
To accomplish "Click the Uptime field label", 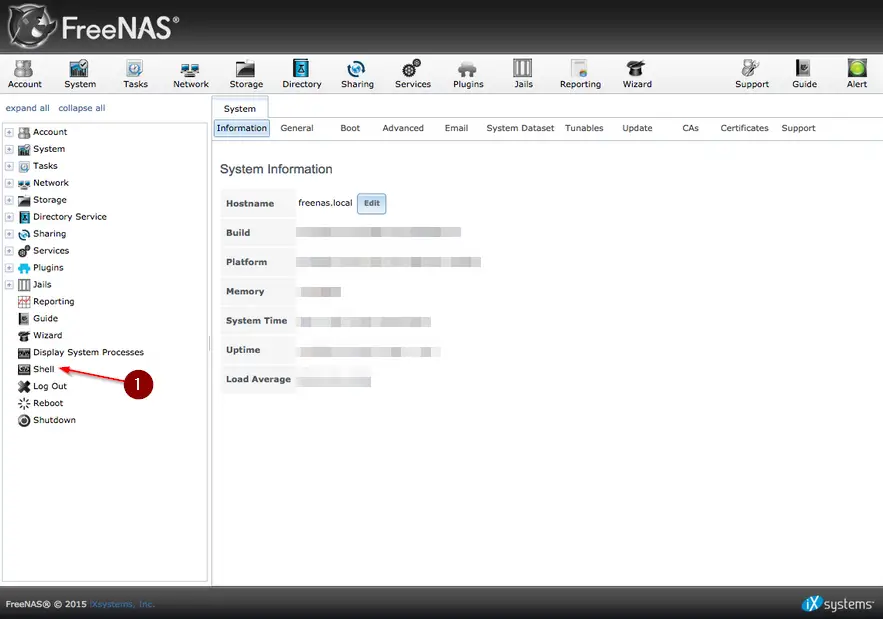I will [x=243, y=350].
